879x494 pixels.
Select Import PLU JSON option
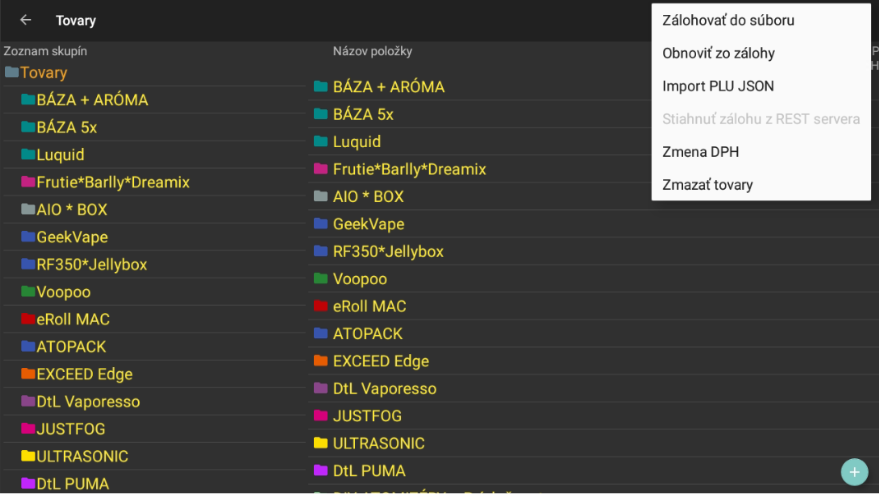pyautogui.click(x=718, y=86)
